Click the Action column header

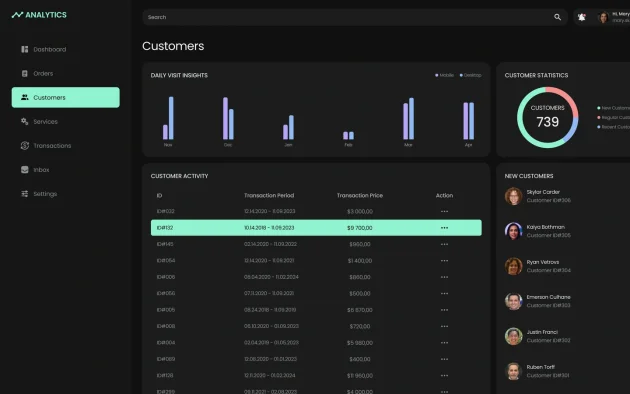pyautogui.click(x=444, y=196)
